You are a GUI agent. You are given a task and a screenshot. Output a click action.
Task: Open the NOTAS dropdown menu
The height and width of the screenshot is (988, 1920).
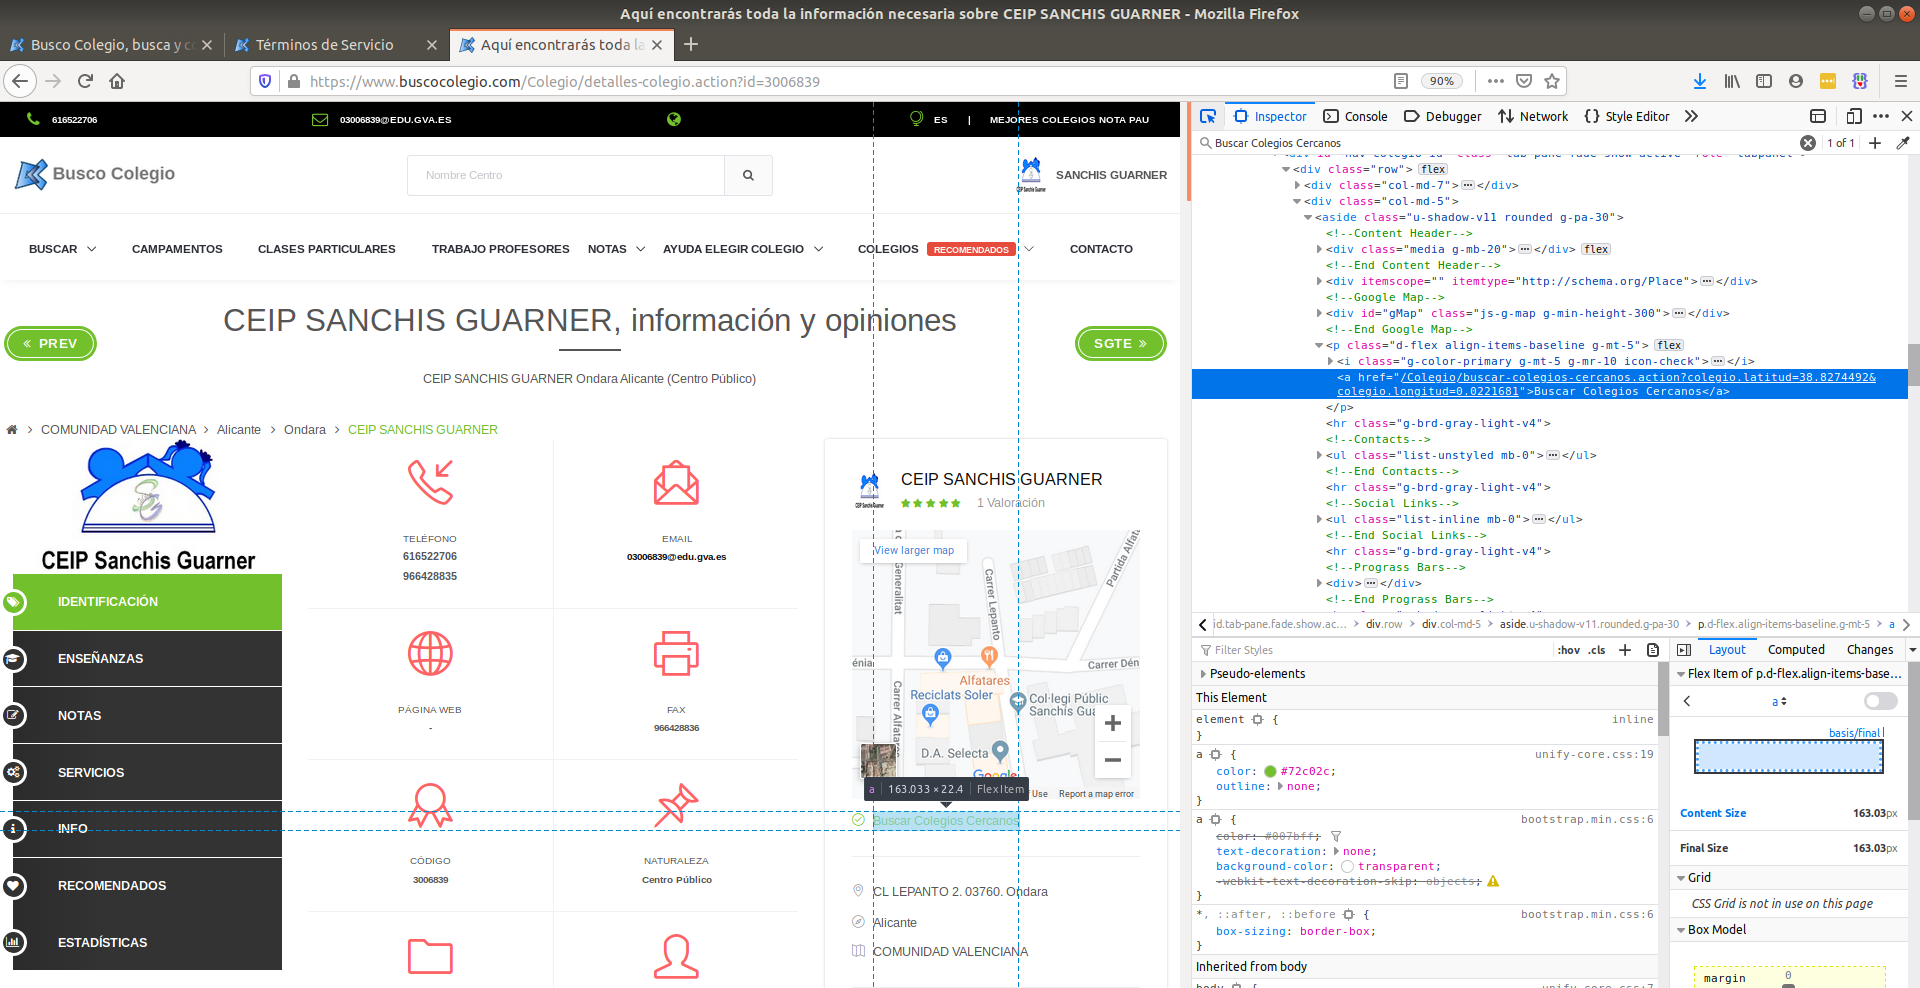click(x=616, y=249)
